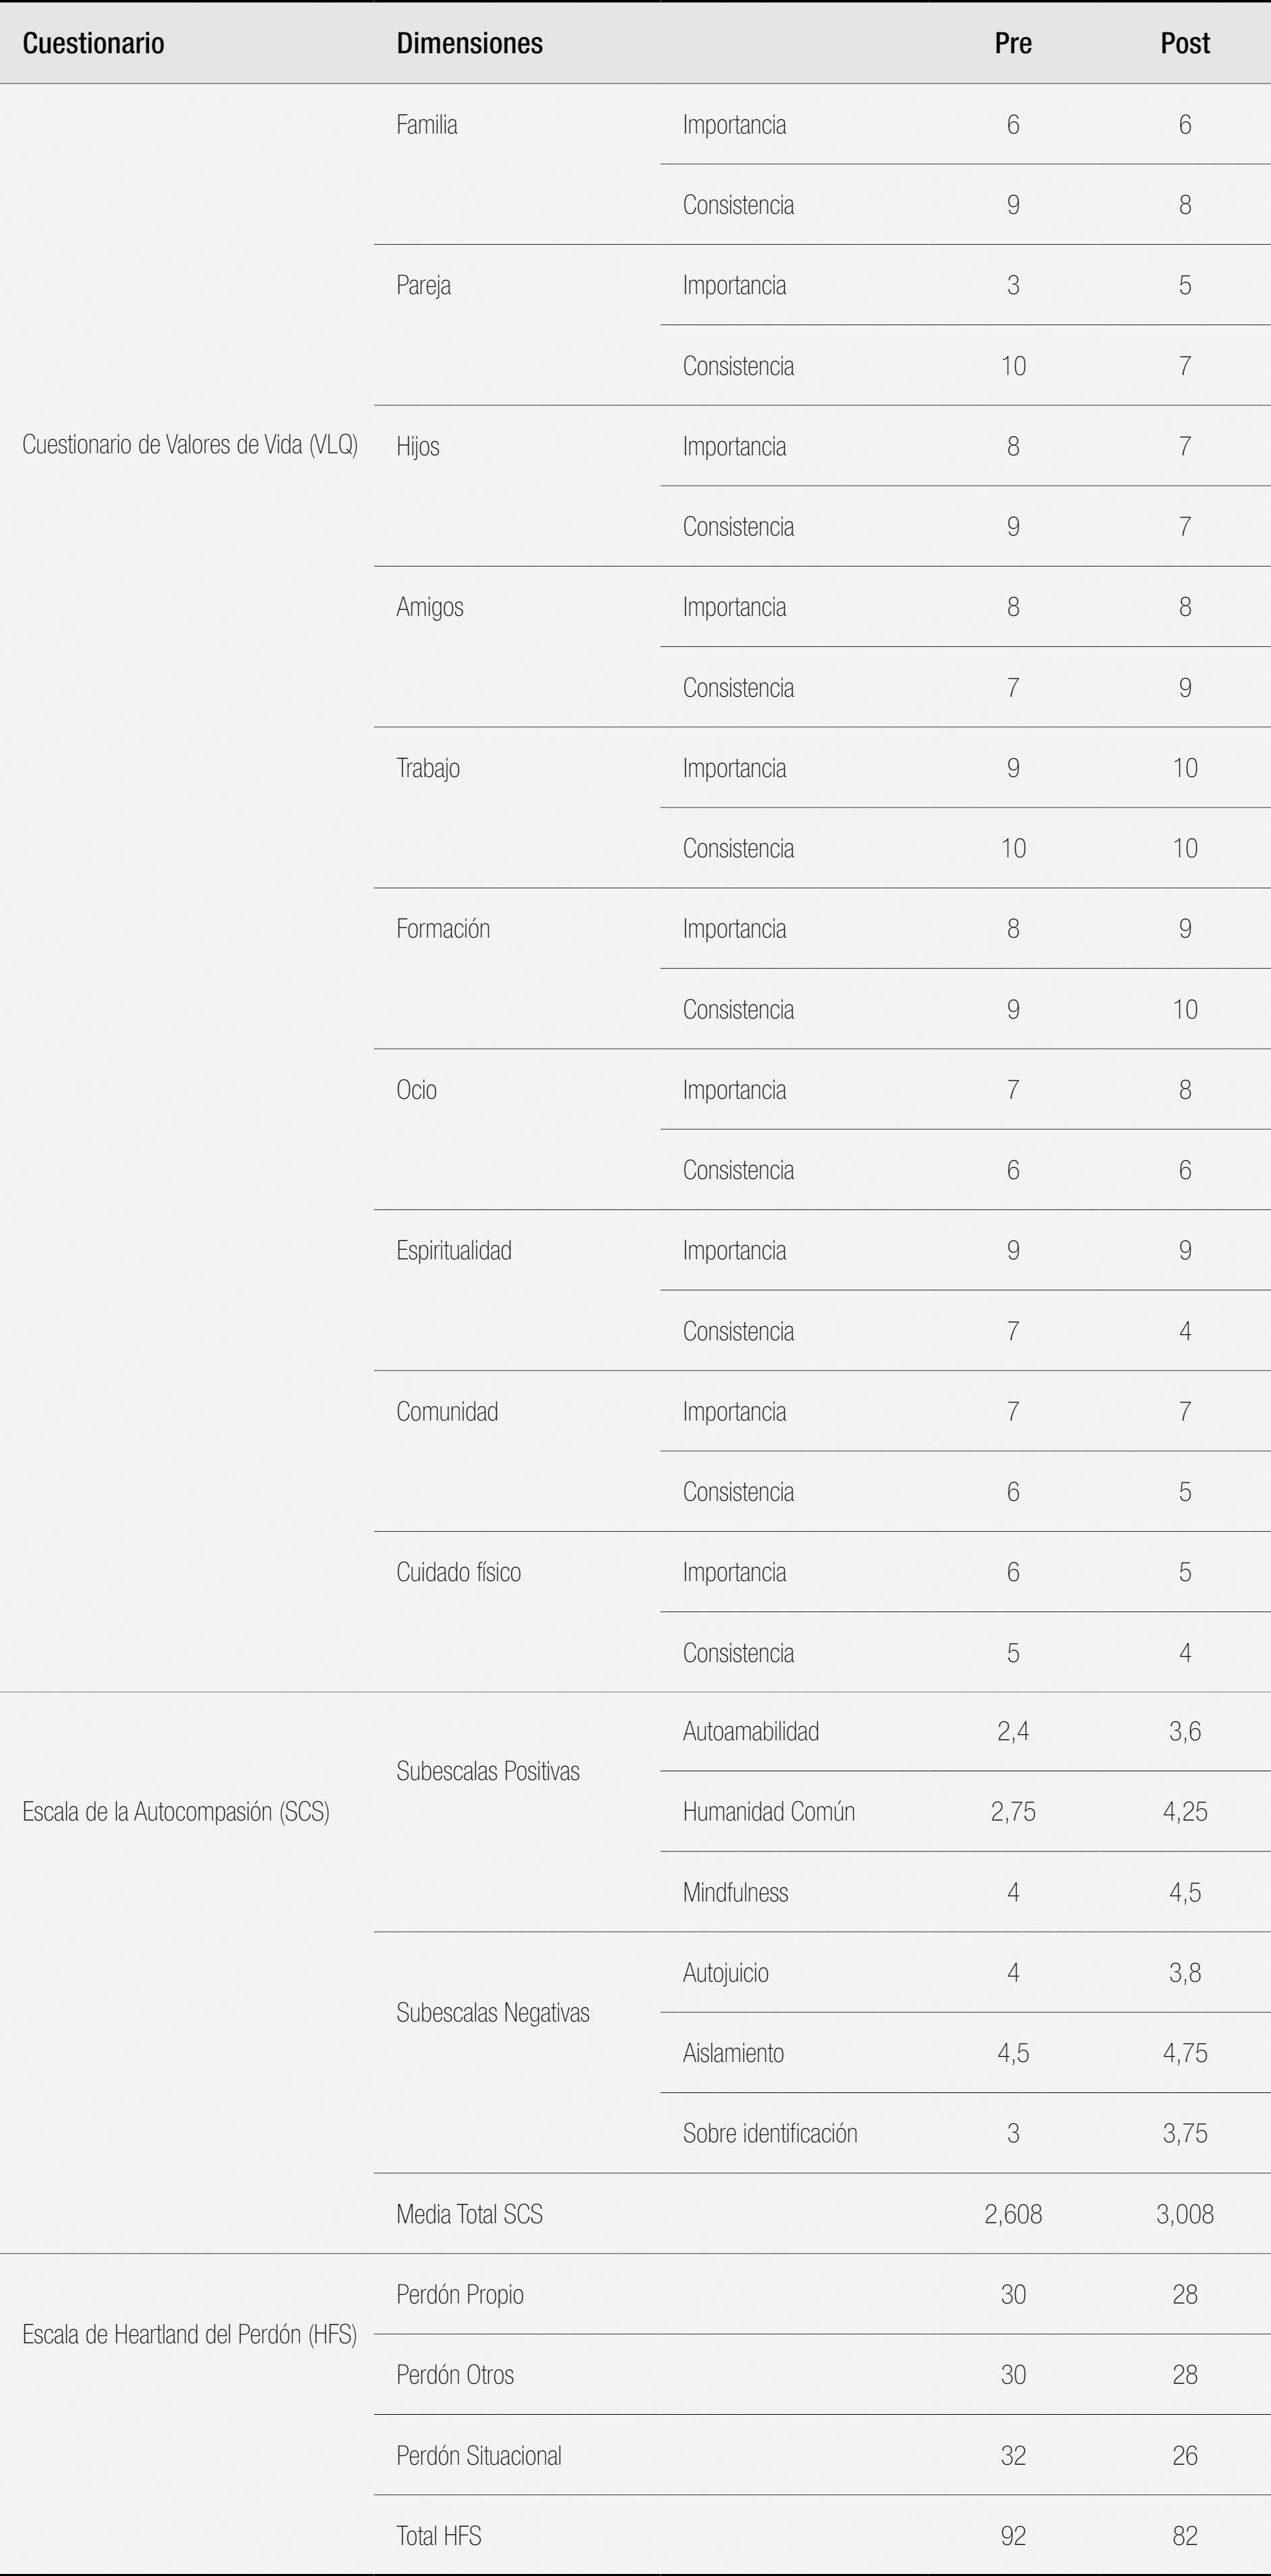Select the Media Total SCS row label
This screenshot has height=2576, width=1271.
point(469,2214)
